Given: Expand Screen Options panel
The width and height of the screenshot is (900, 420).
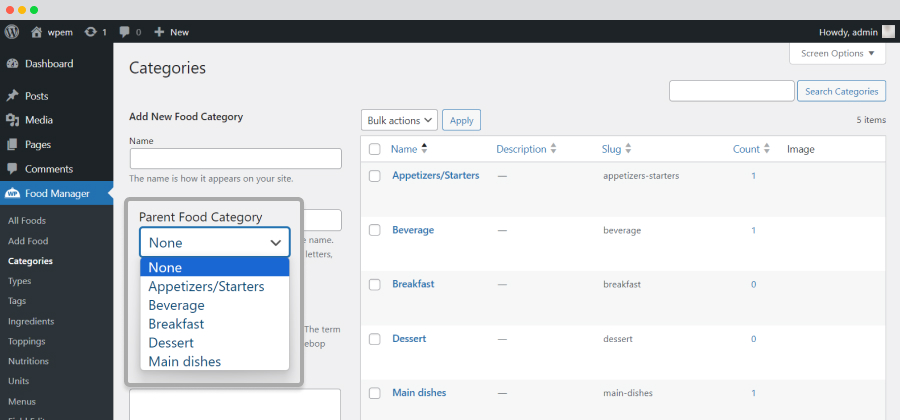Looking at the screenshot, I should pos(837,53).
